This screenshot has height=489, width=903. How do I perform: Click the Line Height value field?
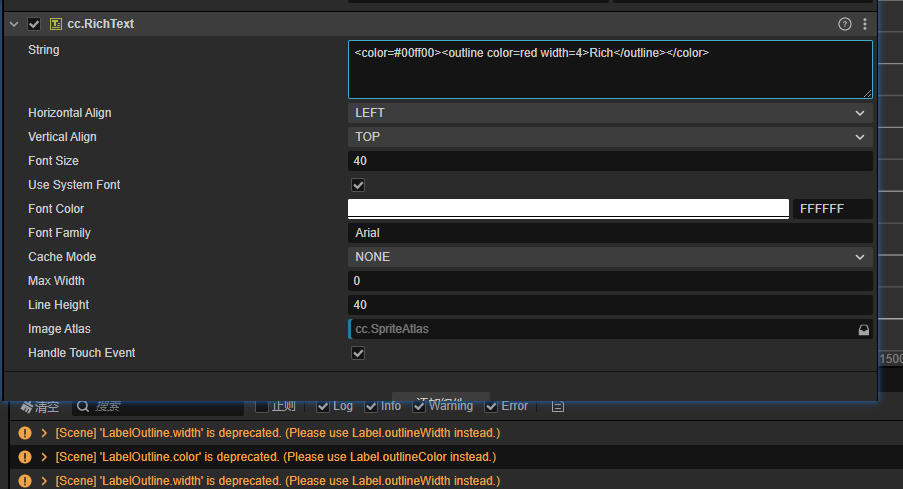(x=610, y=305)
